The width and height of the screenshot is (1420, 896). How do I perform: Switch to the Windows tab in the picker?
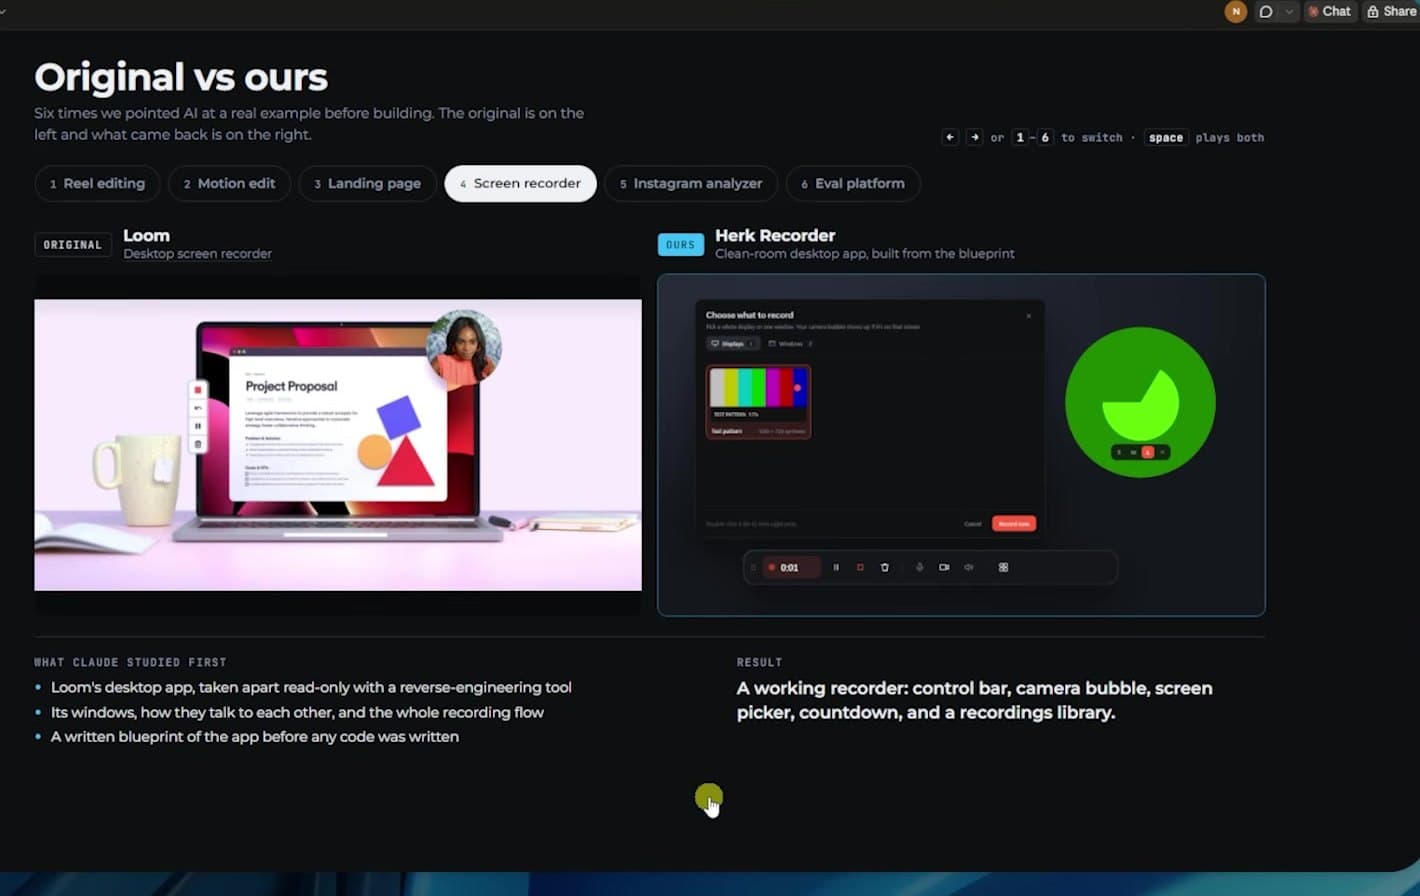click(790, 344)
